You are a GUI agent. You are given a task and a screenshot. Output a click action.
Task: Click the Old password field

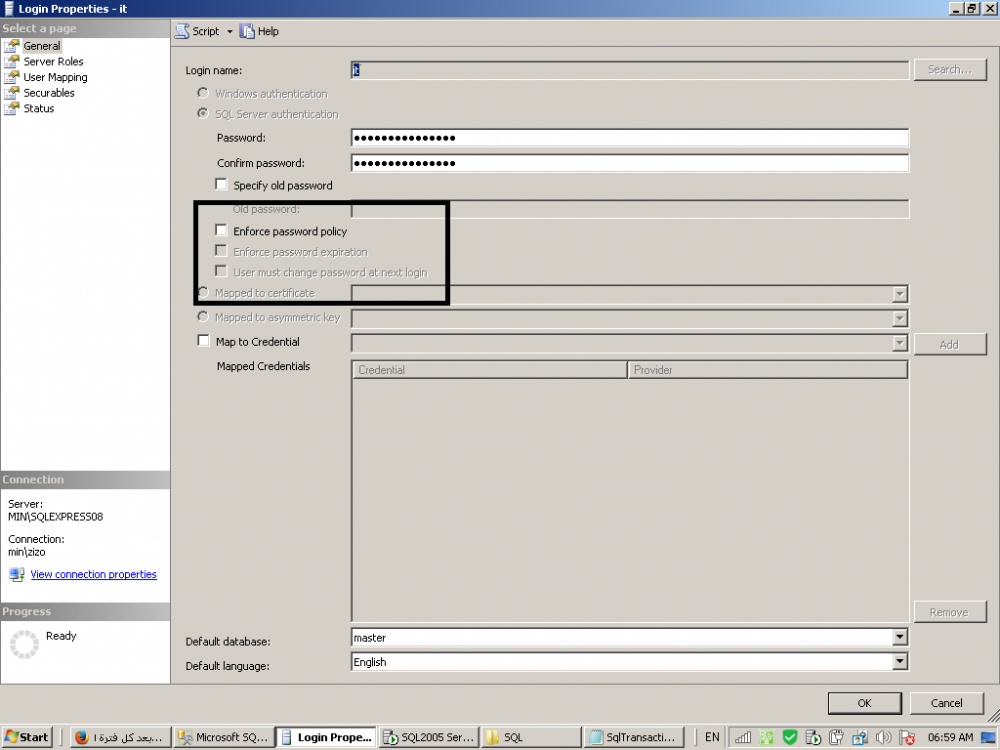629,209
